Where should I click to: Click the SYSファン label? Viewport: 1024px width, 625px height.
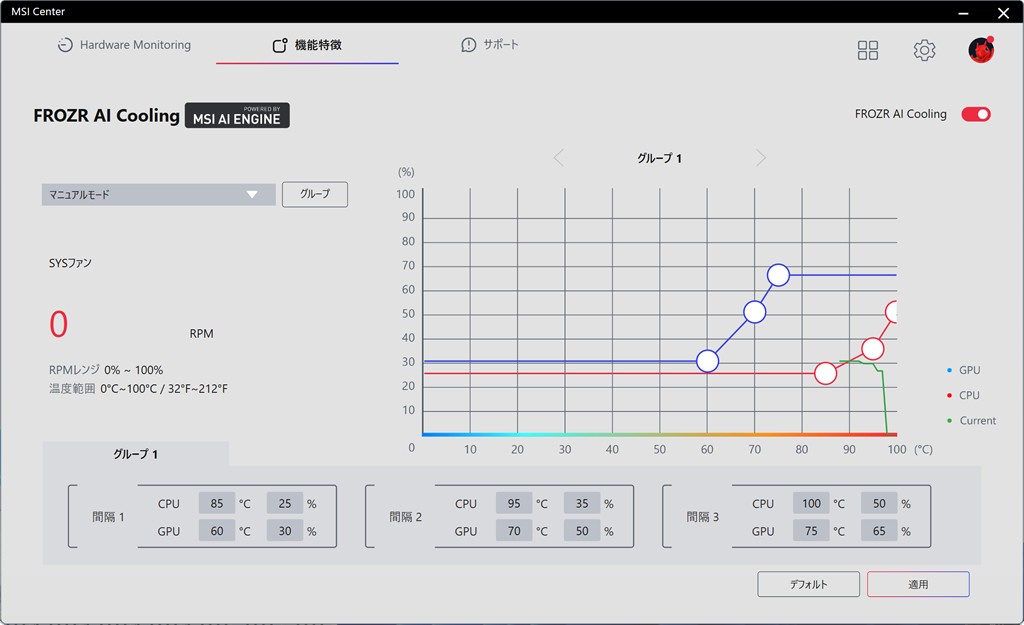click(71, 263)
